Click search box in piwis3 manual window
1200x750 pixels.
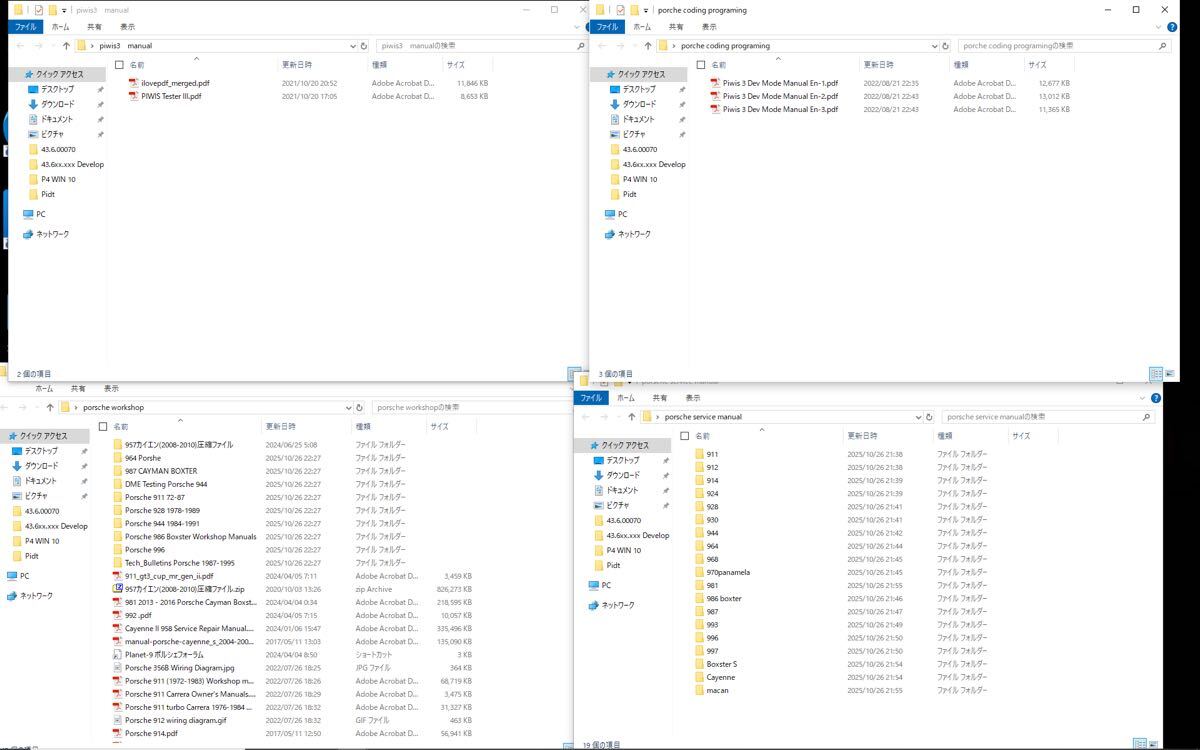(481, 46)
